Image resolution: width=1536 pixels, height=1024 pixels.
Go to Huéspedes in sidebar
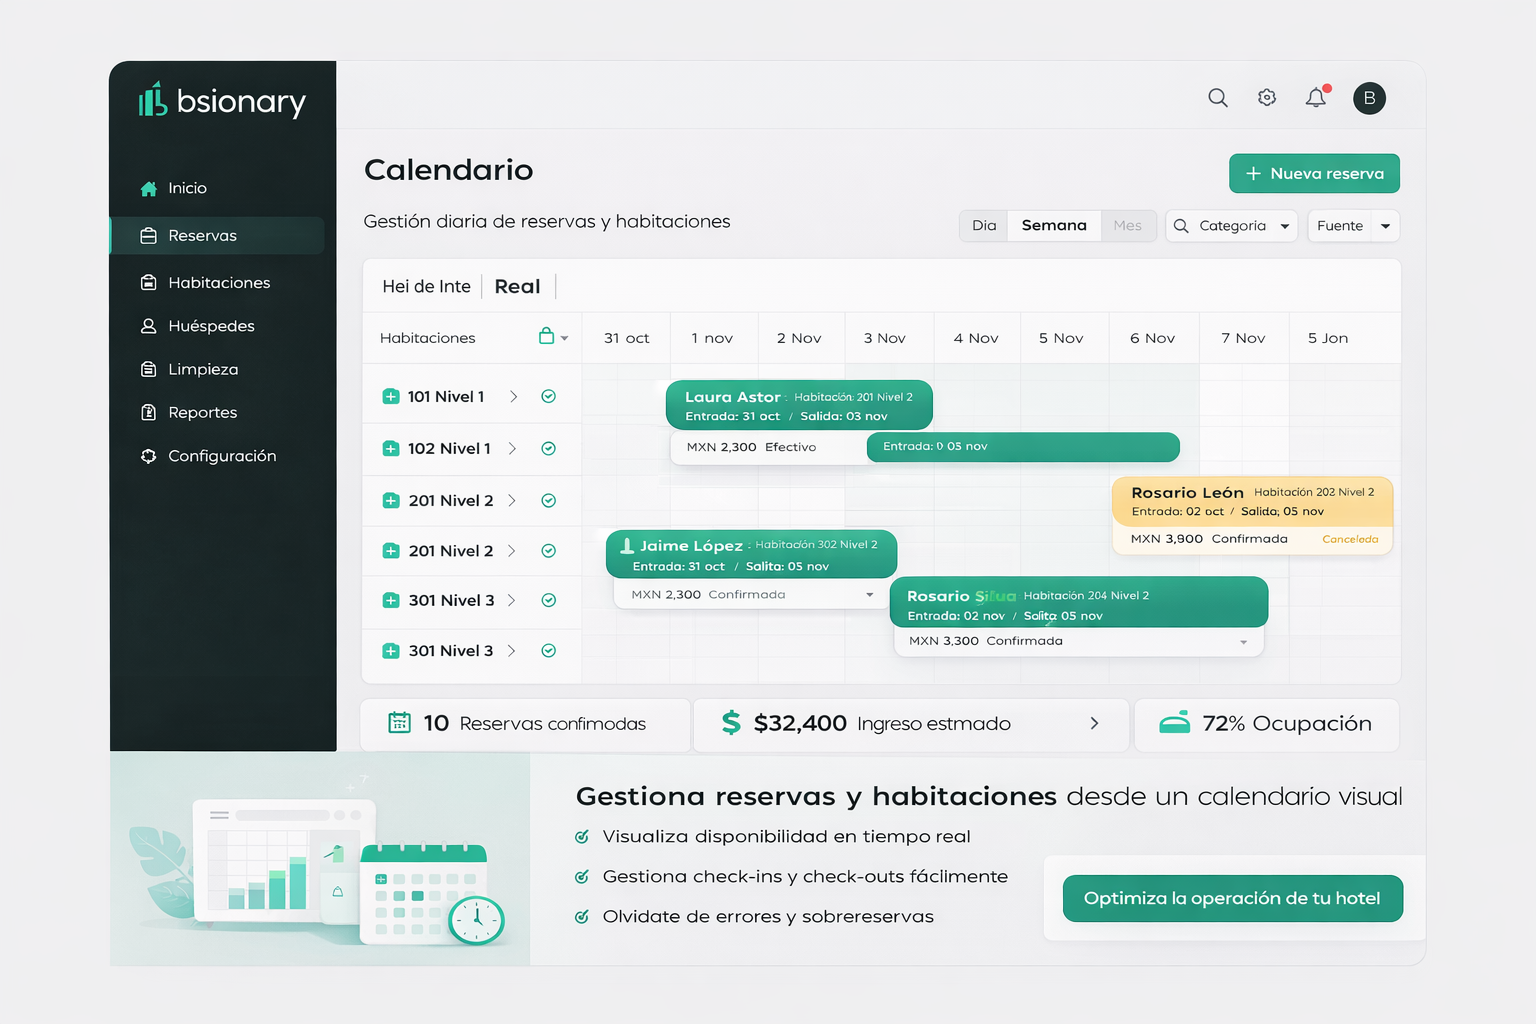click(211, 326)
